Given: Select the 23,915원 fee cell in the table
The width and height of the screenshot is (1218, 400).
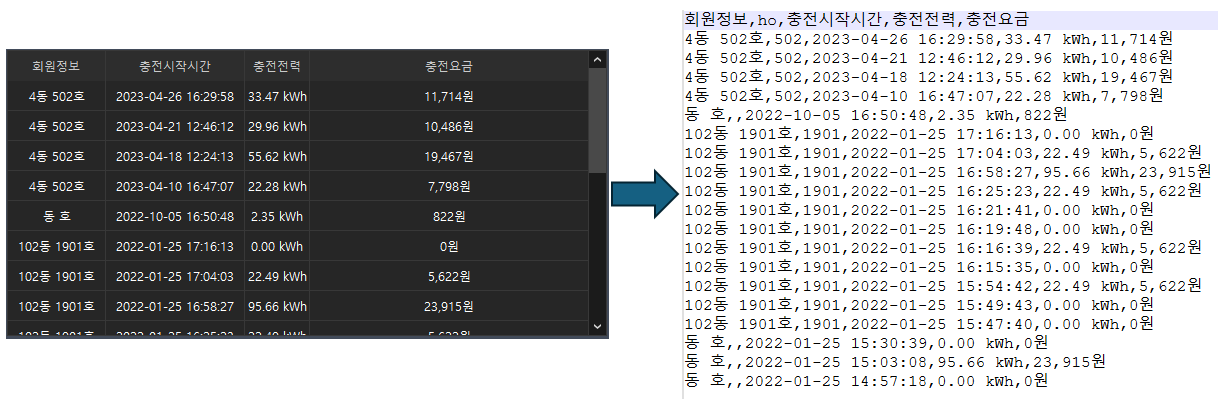Looking at the screenshot, I should 448,306.
